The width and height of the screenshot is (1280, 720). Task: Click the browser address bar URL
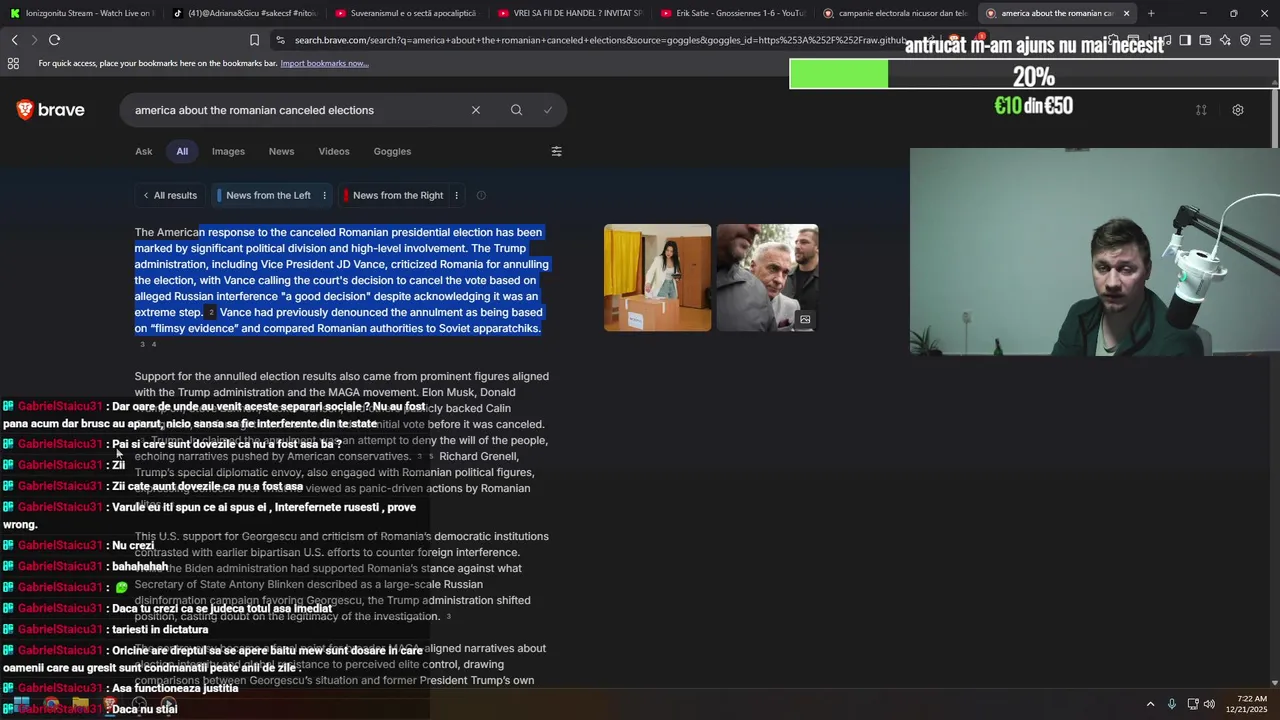(x=600, y=40)
